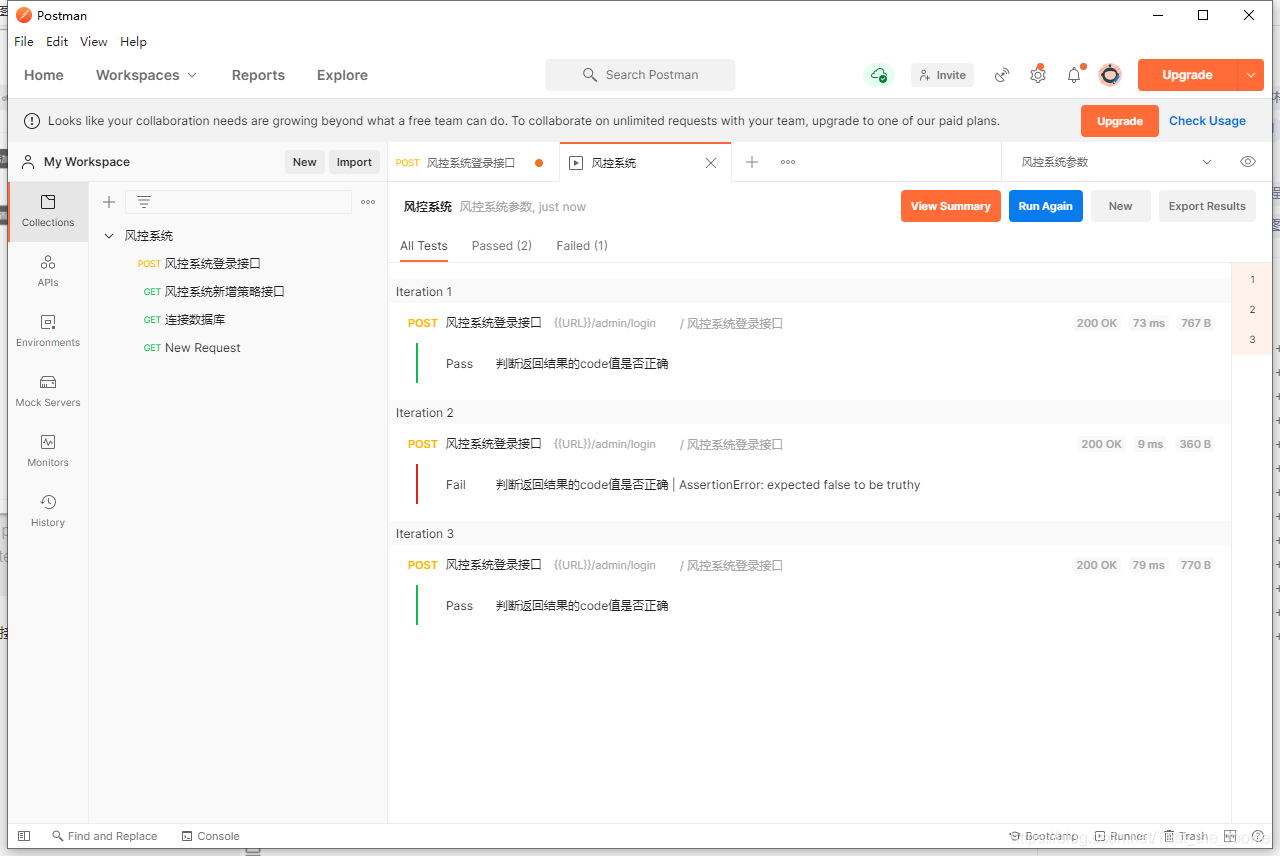Open collections panel three-dot options menu
This screenshot has height=856, width=1280.
[368, 202]
